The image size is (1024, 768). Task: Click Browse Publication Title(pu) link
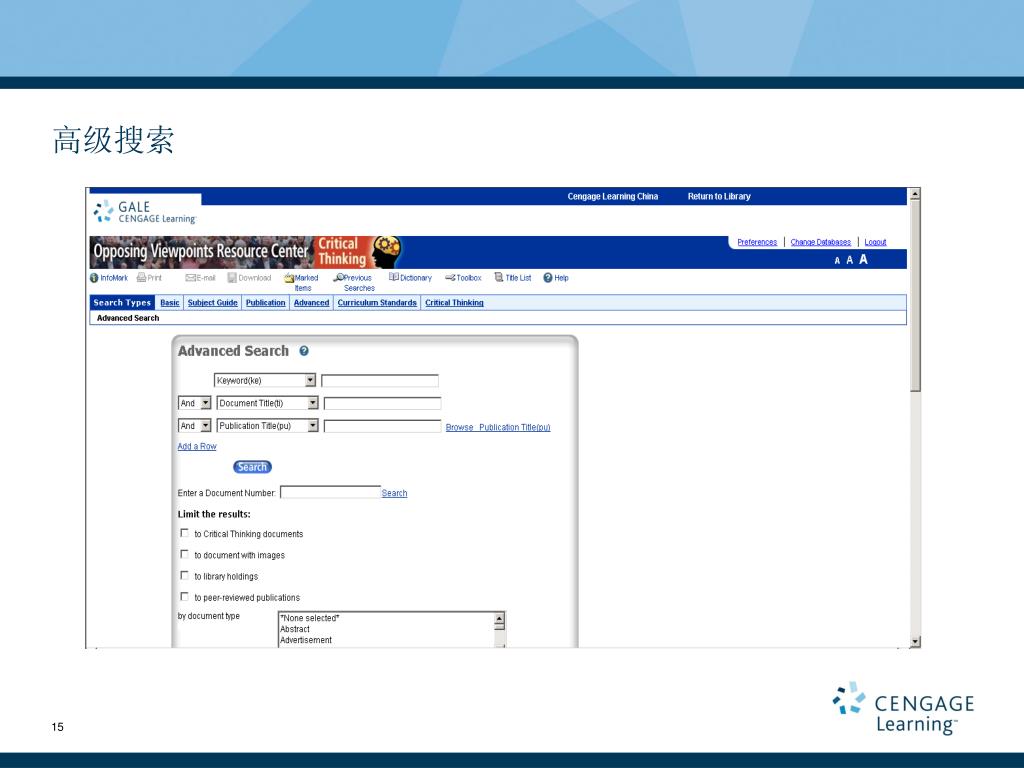pyautogui.click(x=498, y=427)
